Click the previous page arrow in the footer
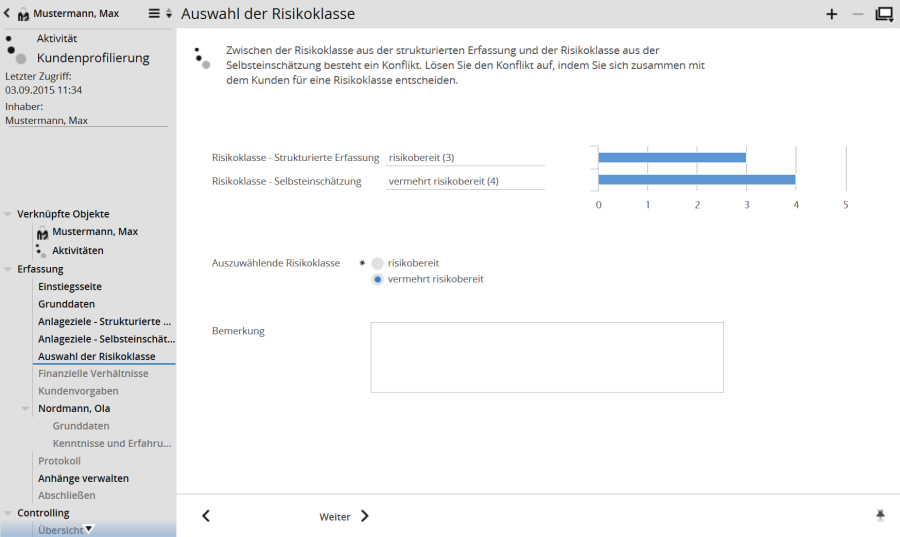 pyautogui.click(x=206, y=516)
